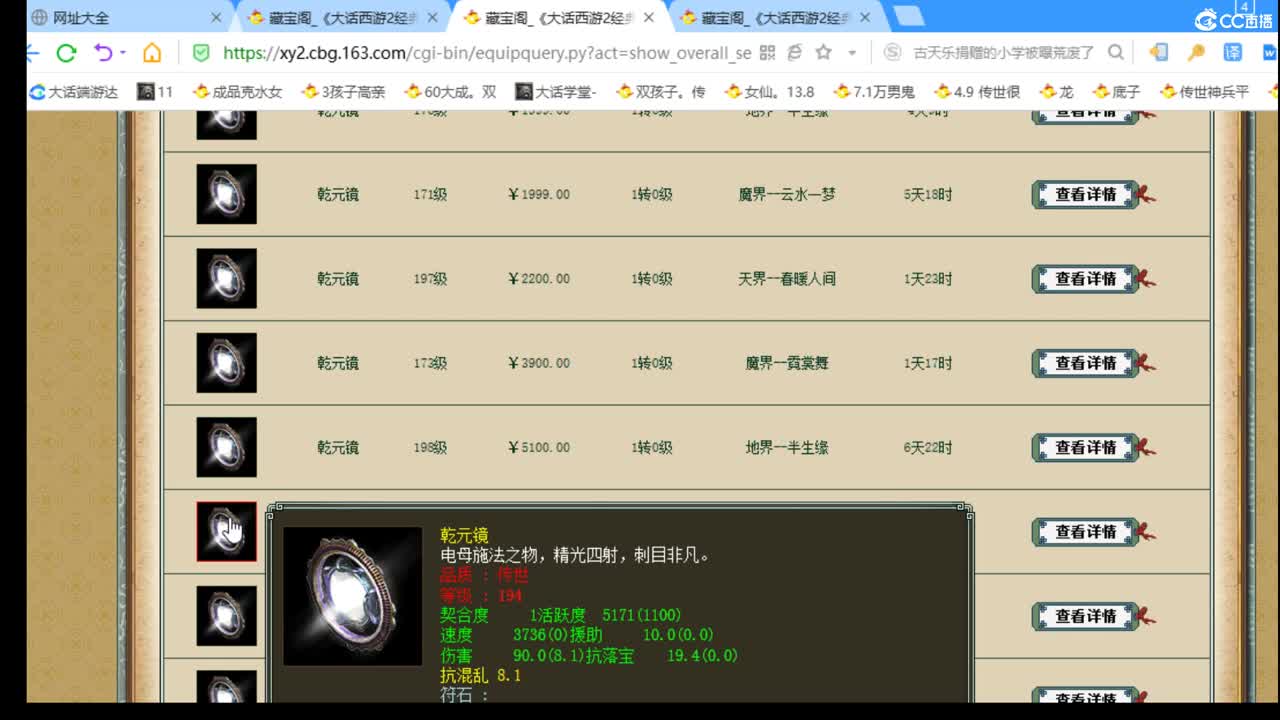Open bookmark 大话端游达
This screenshot has height=720, width=1280.
(74, 92)
